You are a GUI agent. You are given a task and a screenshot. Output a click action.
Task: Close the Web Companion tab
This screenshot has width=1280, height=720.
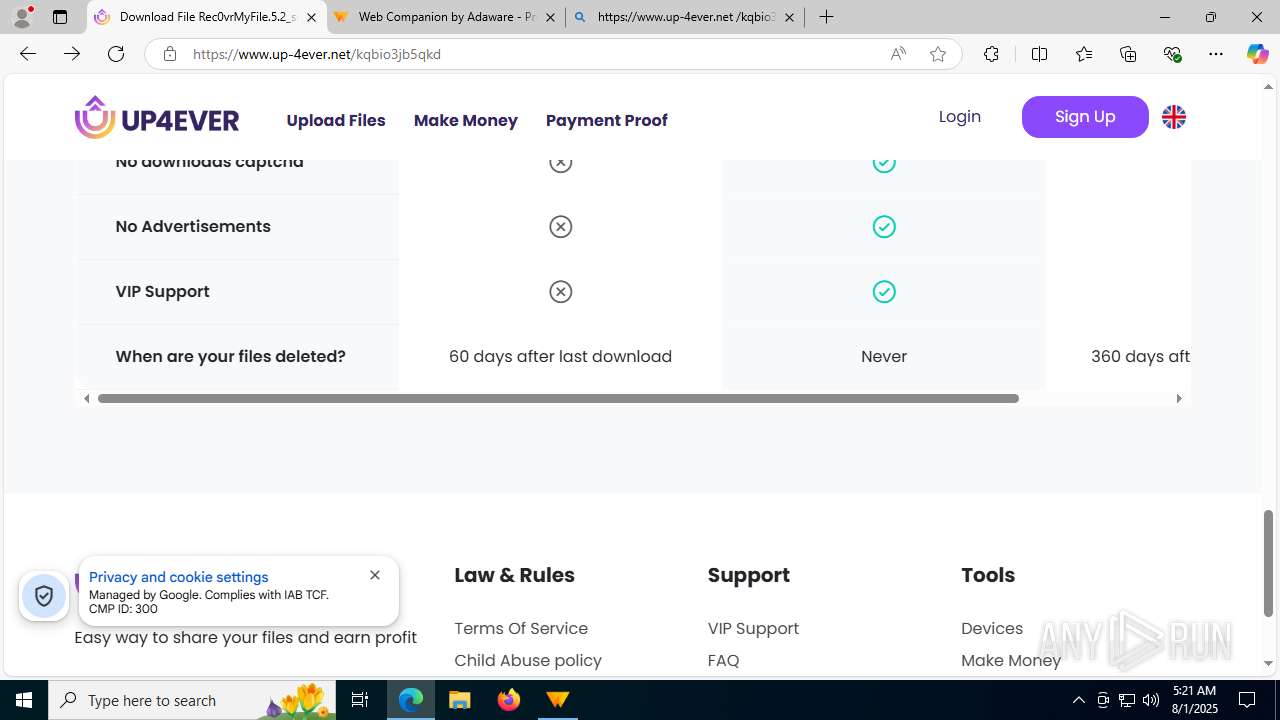[x=550, y=17]
